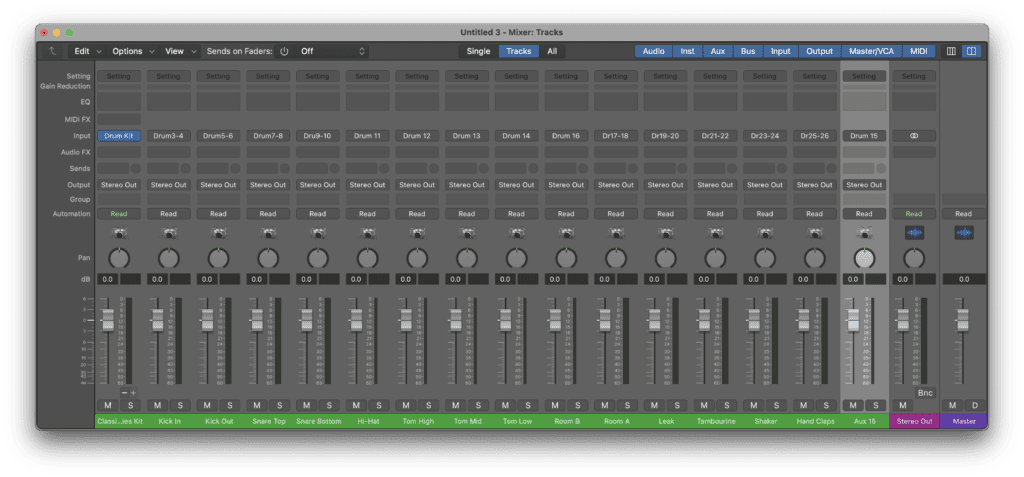The image size is (1024, 477).
Task: Open Drum3-4 input selector on Kick In
Action: 168,136
